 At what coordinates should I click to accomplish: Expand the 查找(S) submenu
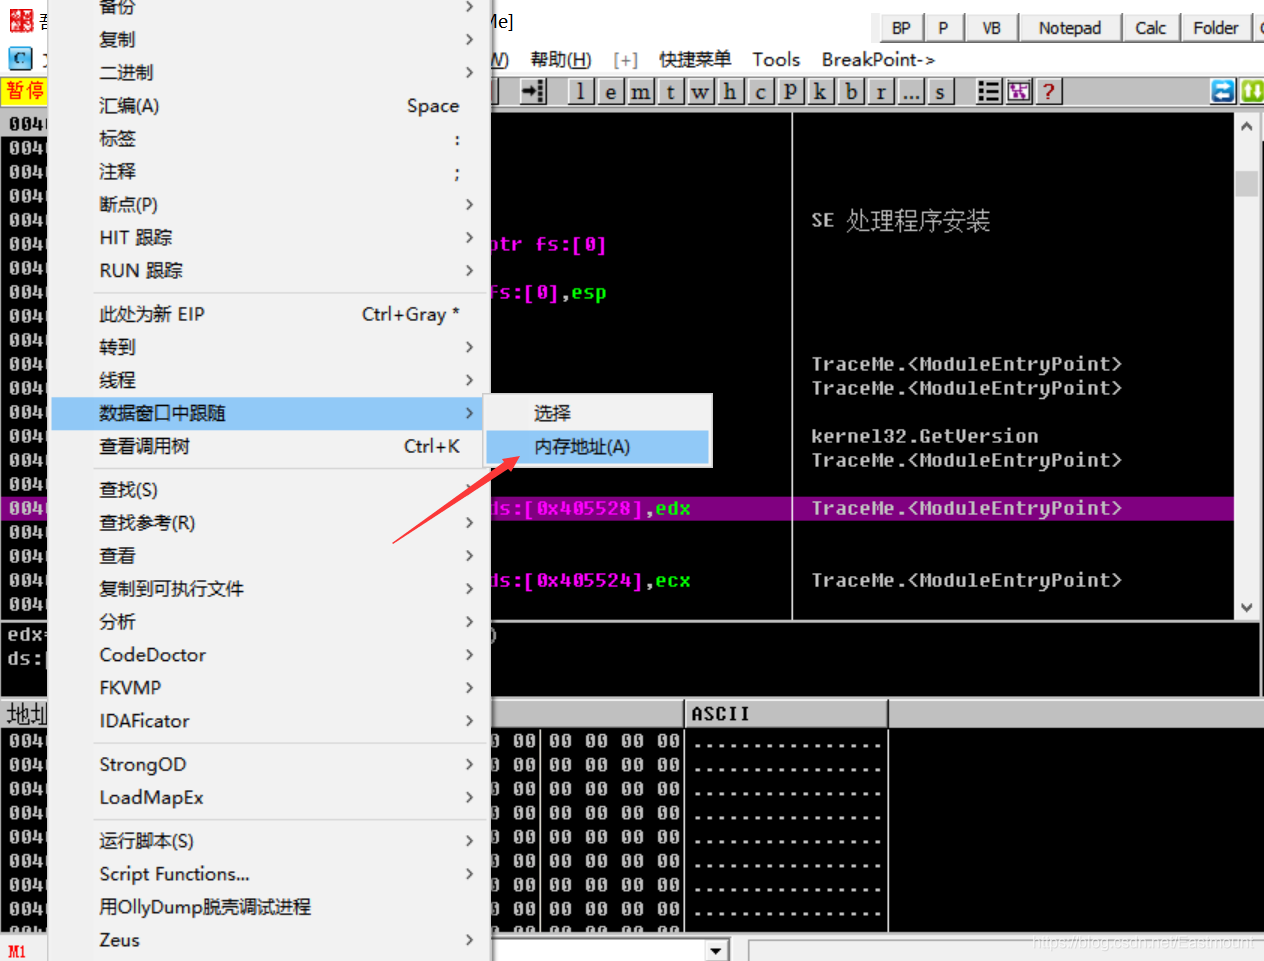(x=270, y=490)
